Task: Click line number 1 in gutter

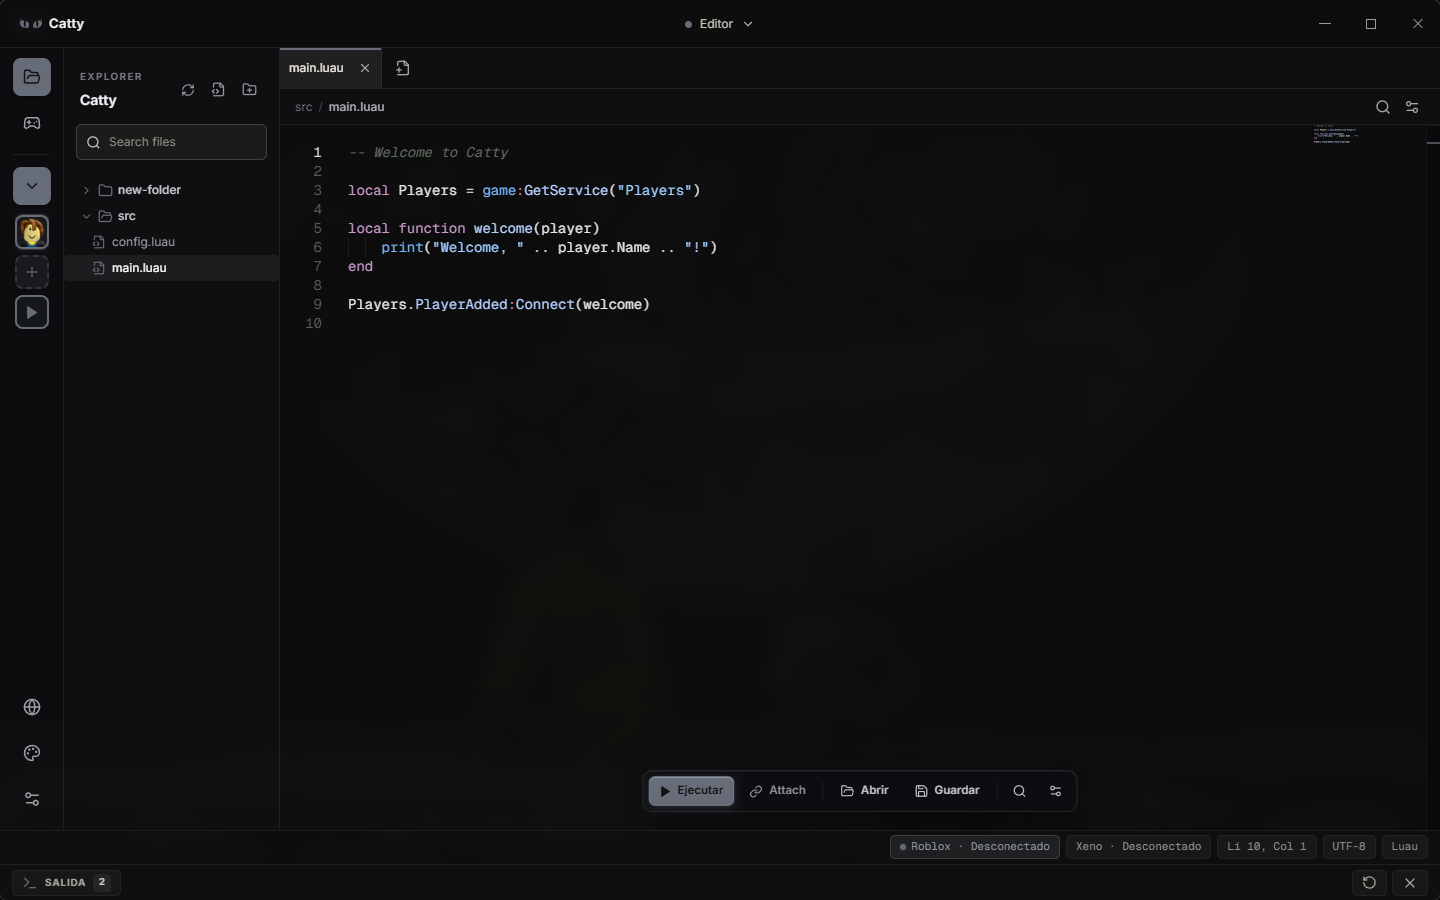Action: coord(317,153)
